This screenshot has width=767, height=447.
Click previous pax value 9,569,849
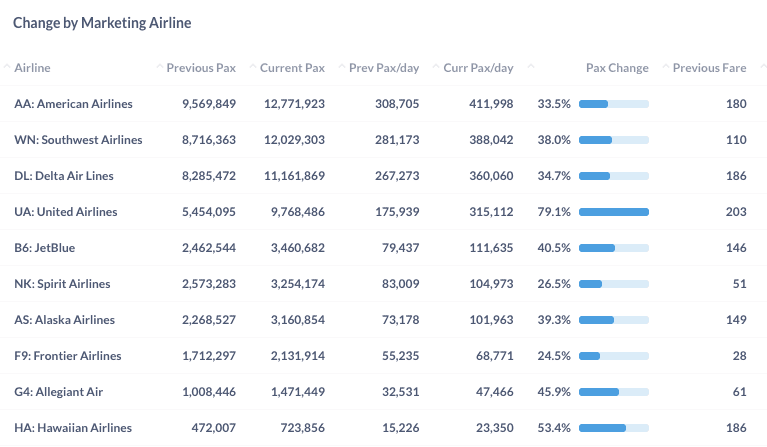(209, 104)
